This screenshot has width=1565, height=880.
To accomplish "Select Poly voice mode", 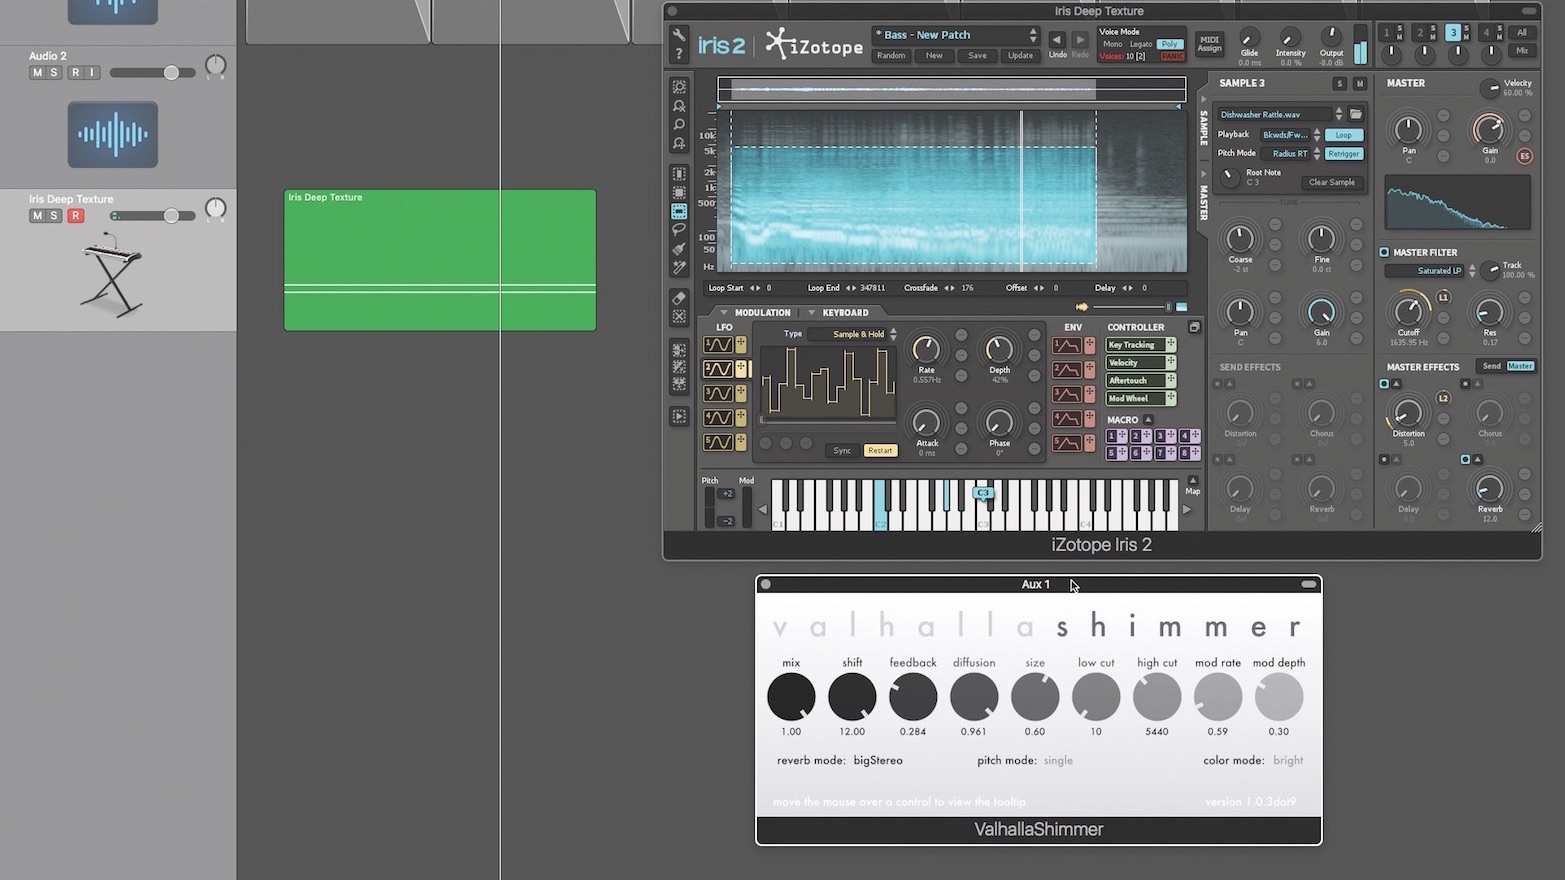I will 1169,44.
